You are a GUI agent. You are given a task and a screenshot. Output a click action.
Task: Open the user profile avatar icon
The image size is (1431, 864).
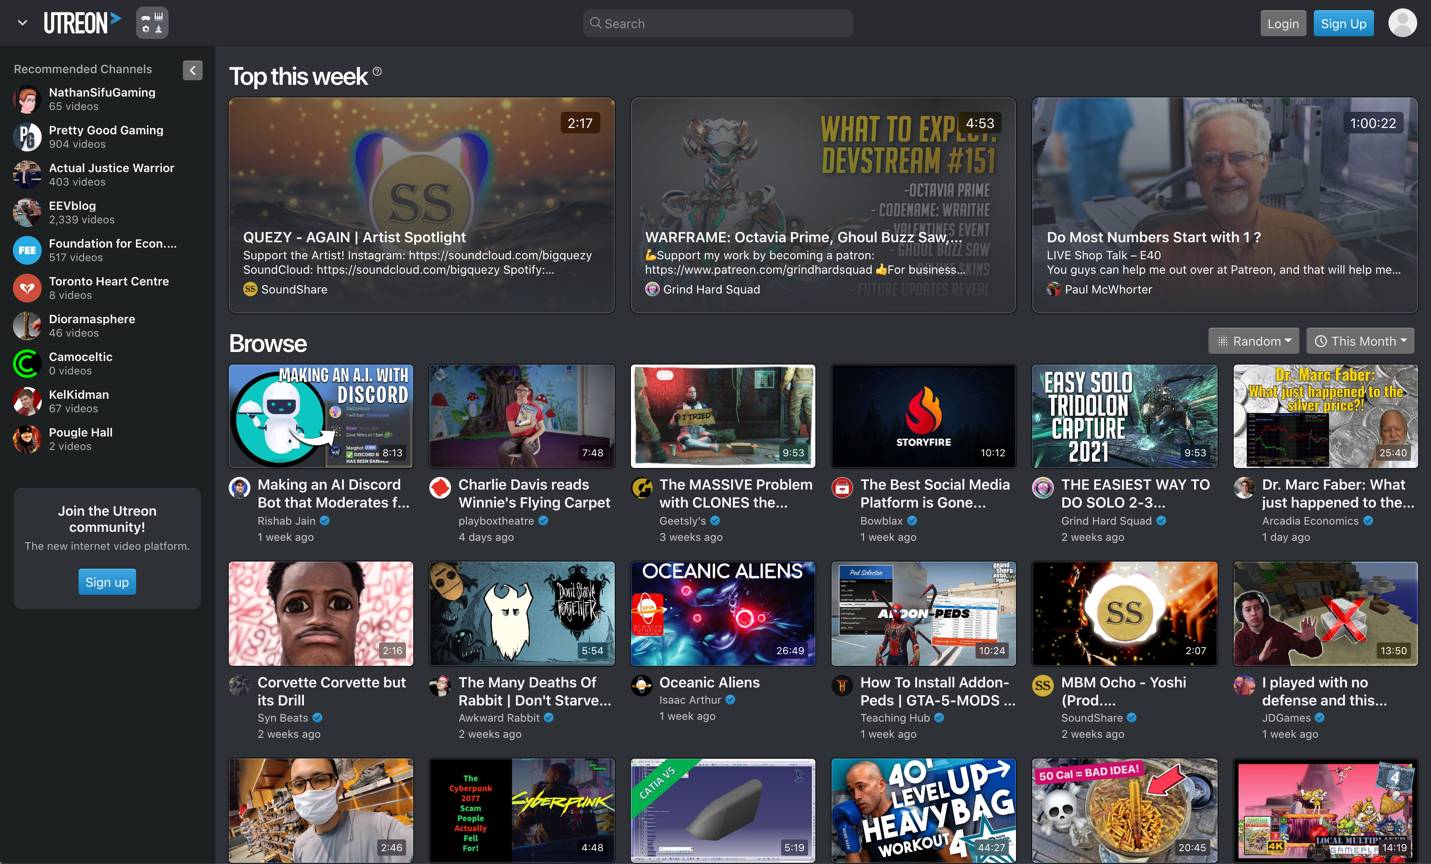[x=1402, y=22]
